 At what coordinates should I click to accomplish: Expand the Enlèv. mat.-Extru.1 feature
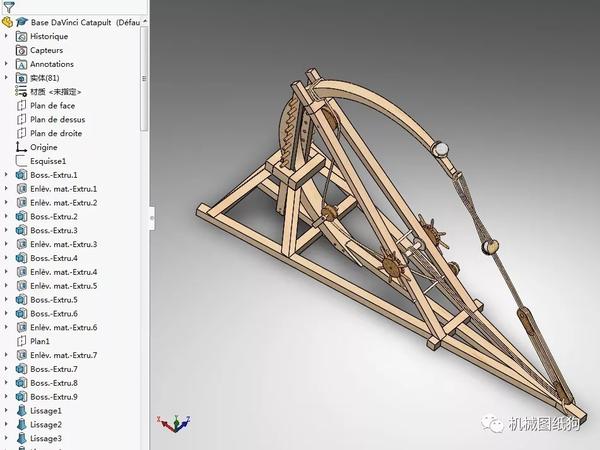6,188
